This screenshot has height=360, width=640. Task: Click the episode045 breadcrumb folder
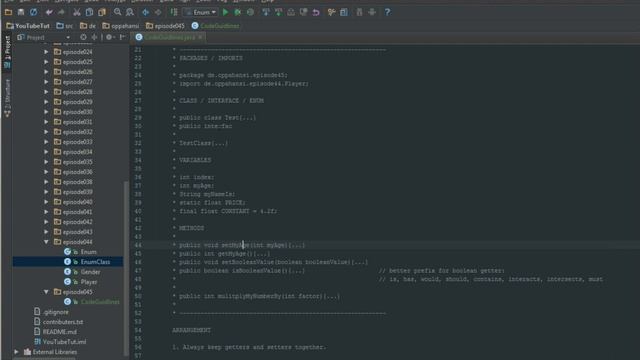165,26
